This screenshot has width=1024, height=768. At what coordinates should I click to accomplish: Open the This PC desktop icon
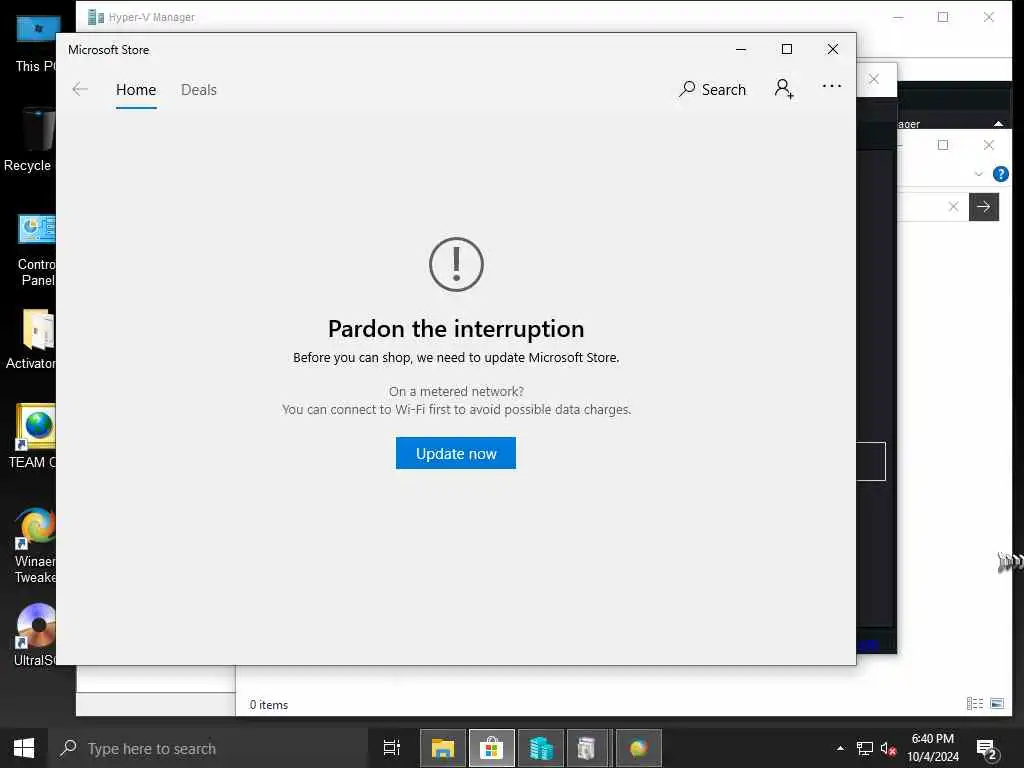coord(35,42)
